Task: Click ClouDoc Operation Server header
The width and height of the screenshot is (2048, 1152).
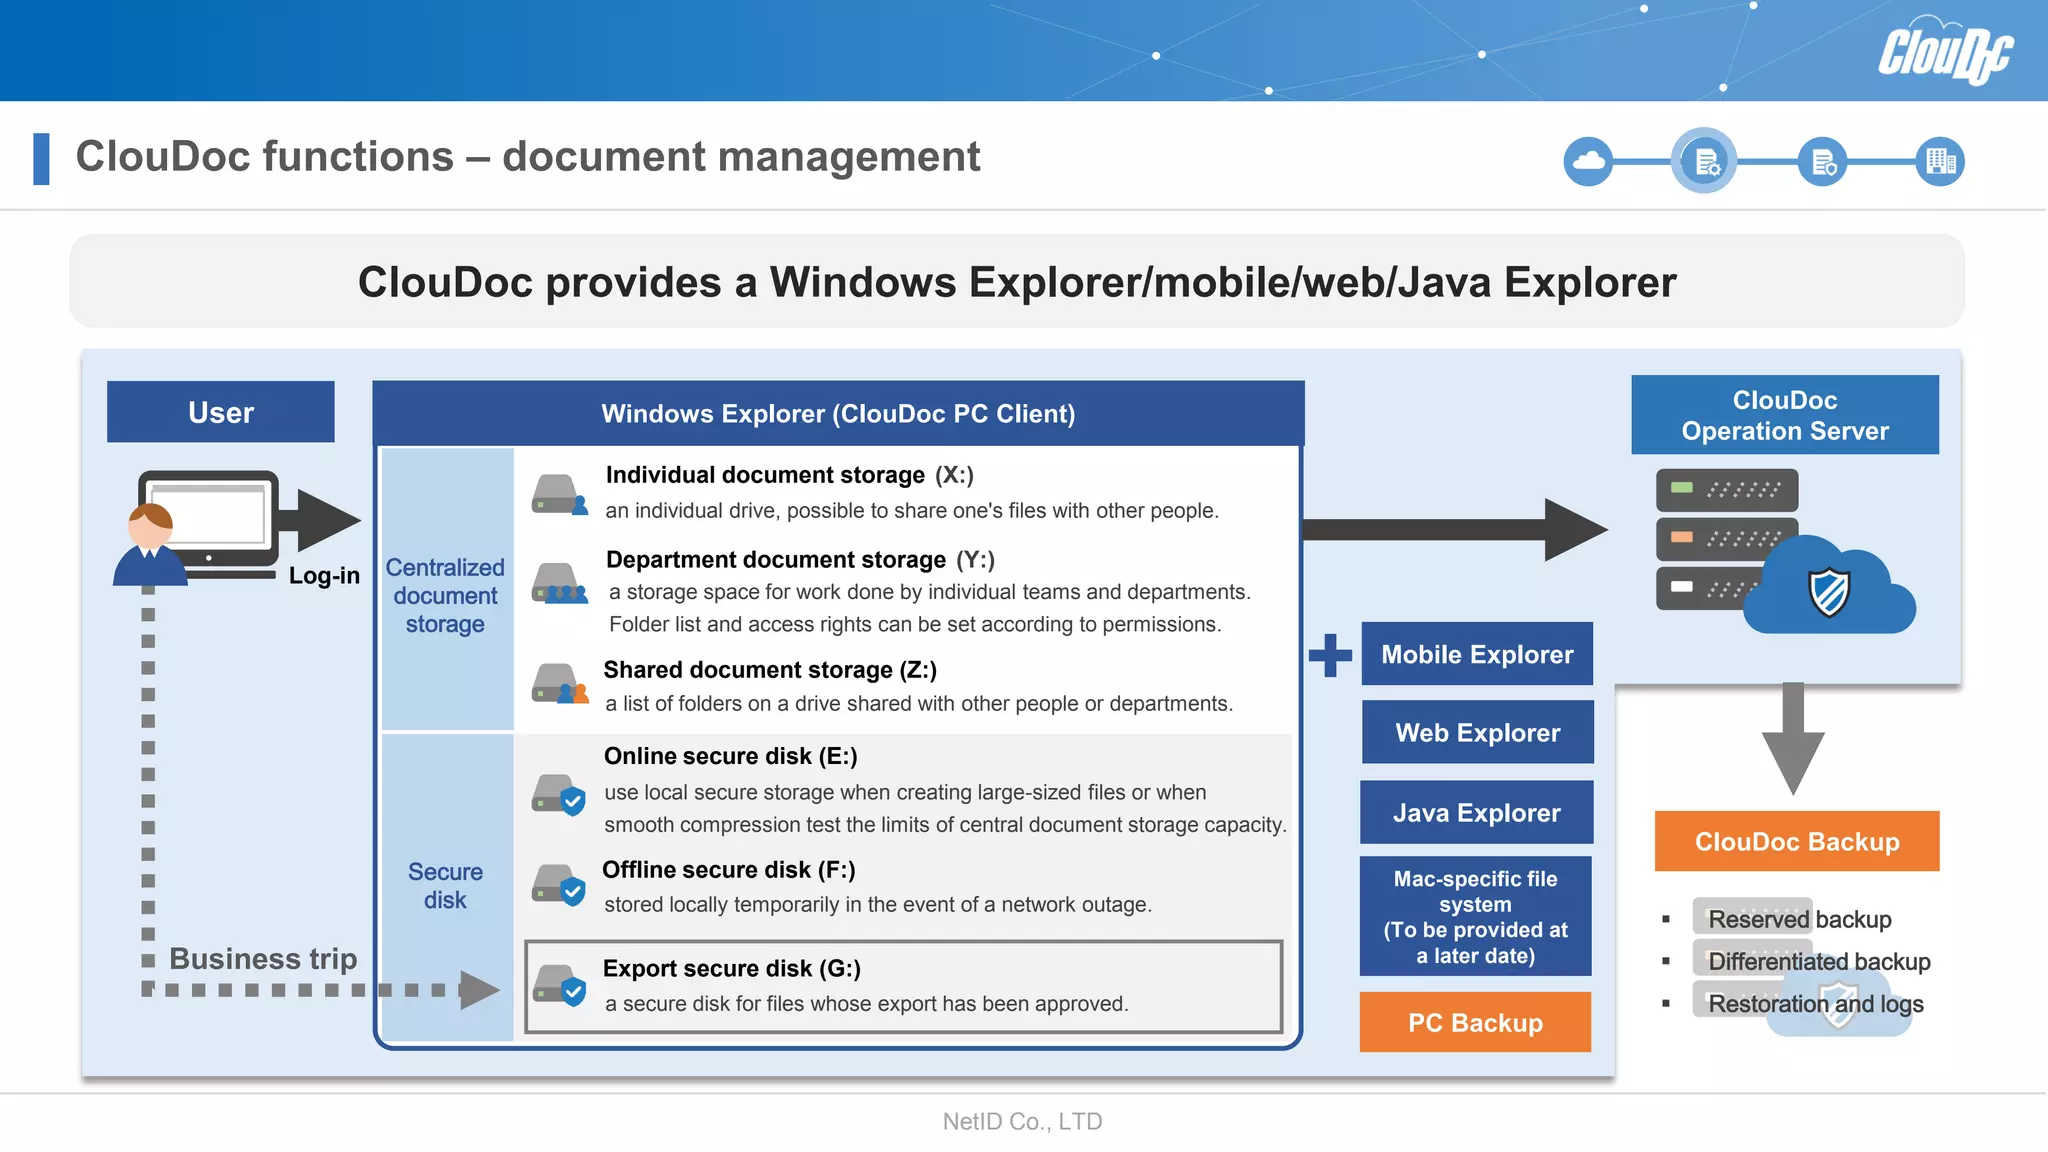Action: pos(1785,415)
